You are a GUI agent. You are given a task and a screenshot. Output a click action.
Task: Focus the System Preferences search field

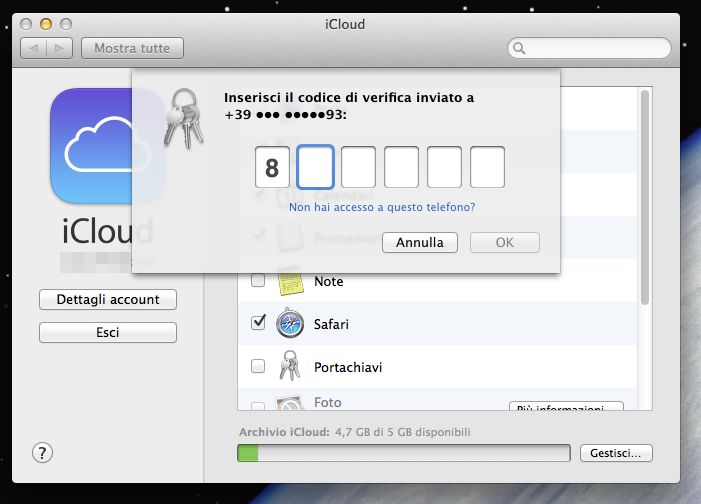[x=589, y=48]
